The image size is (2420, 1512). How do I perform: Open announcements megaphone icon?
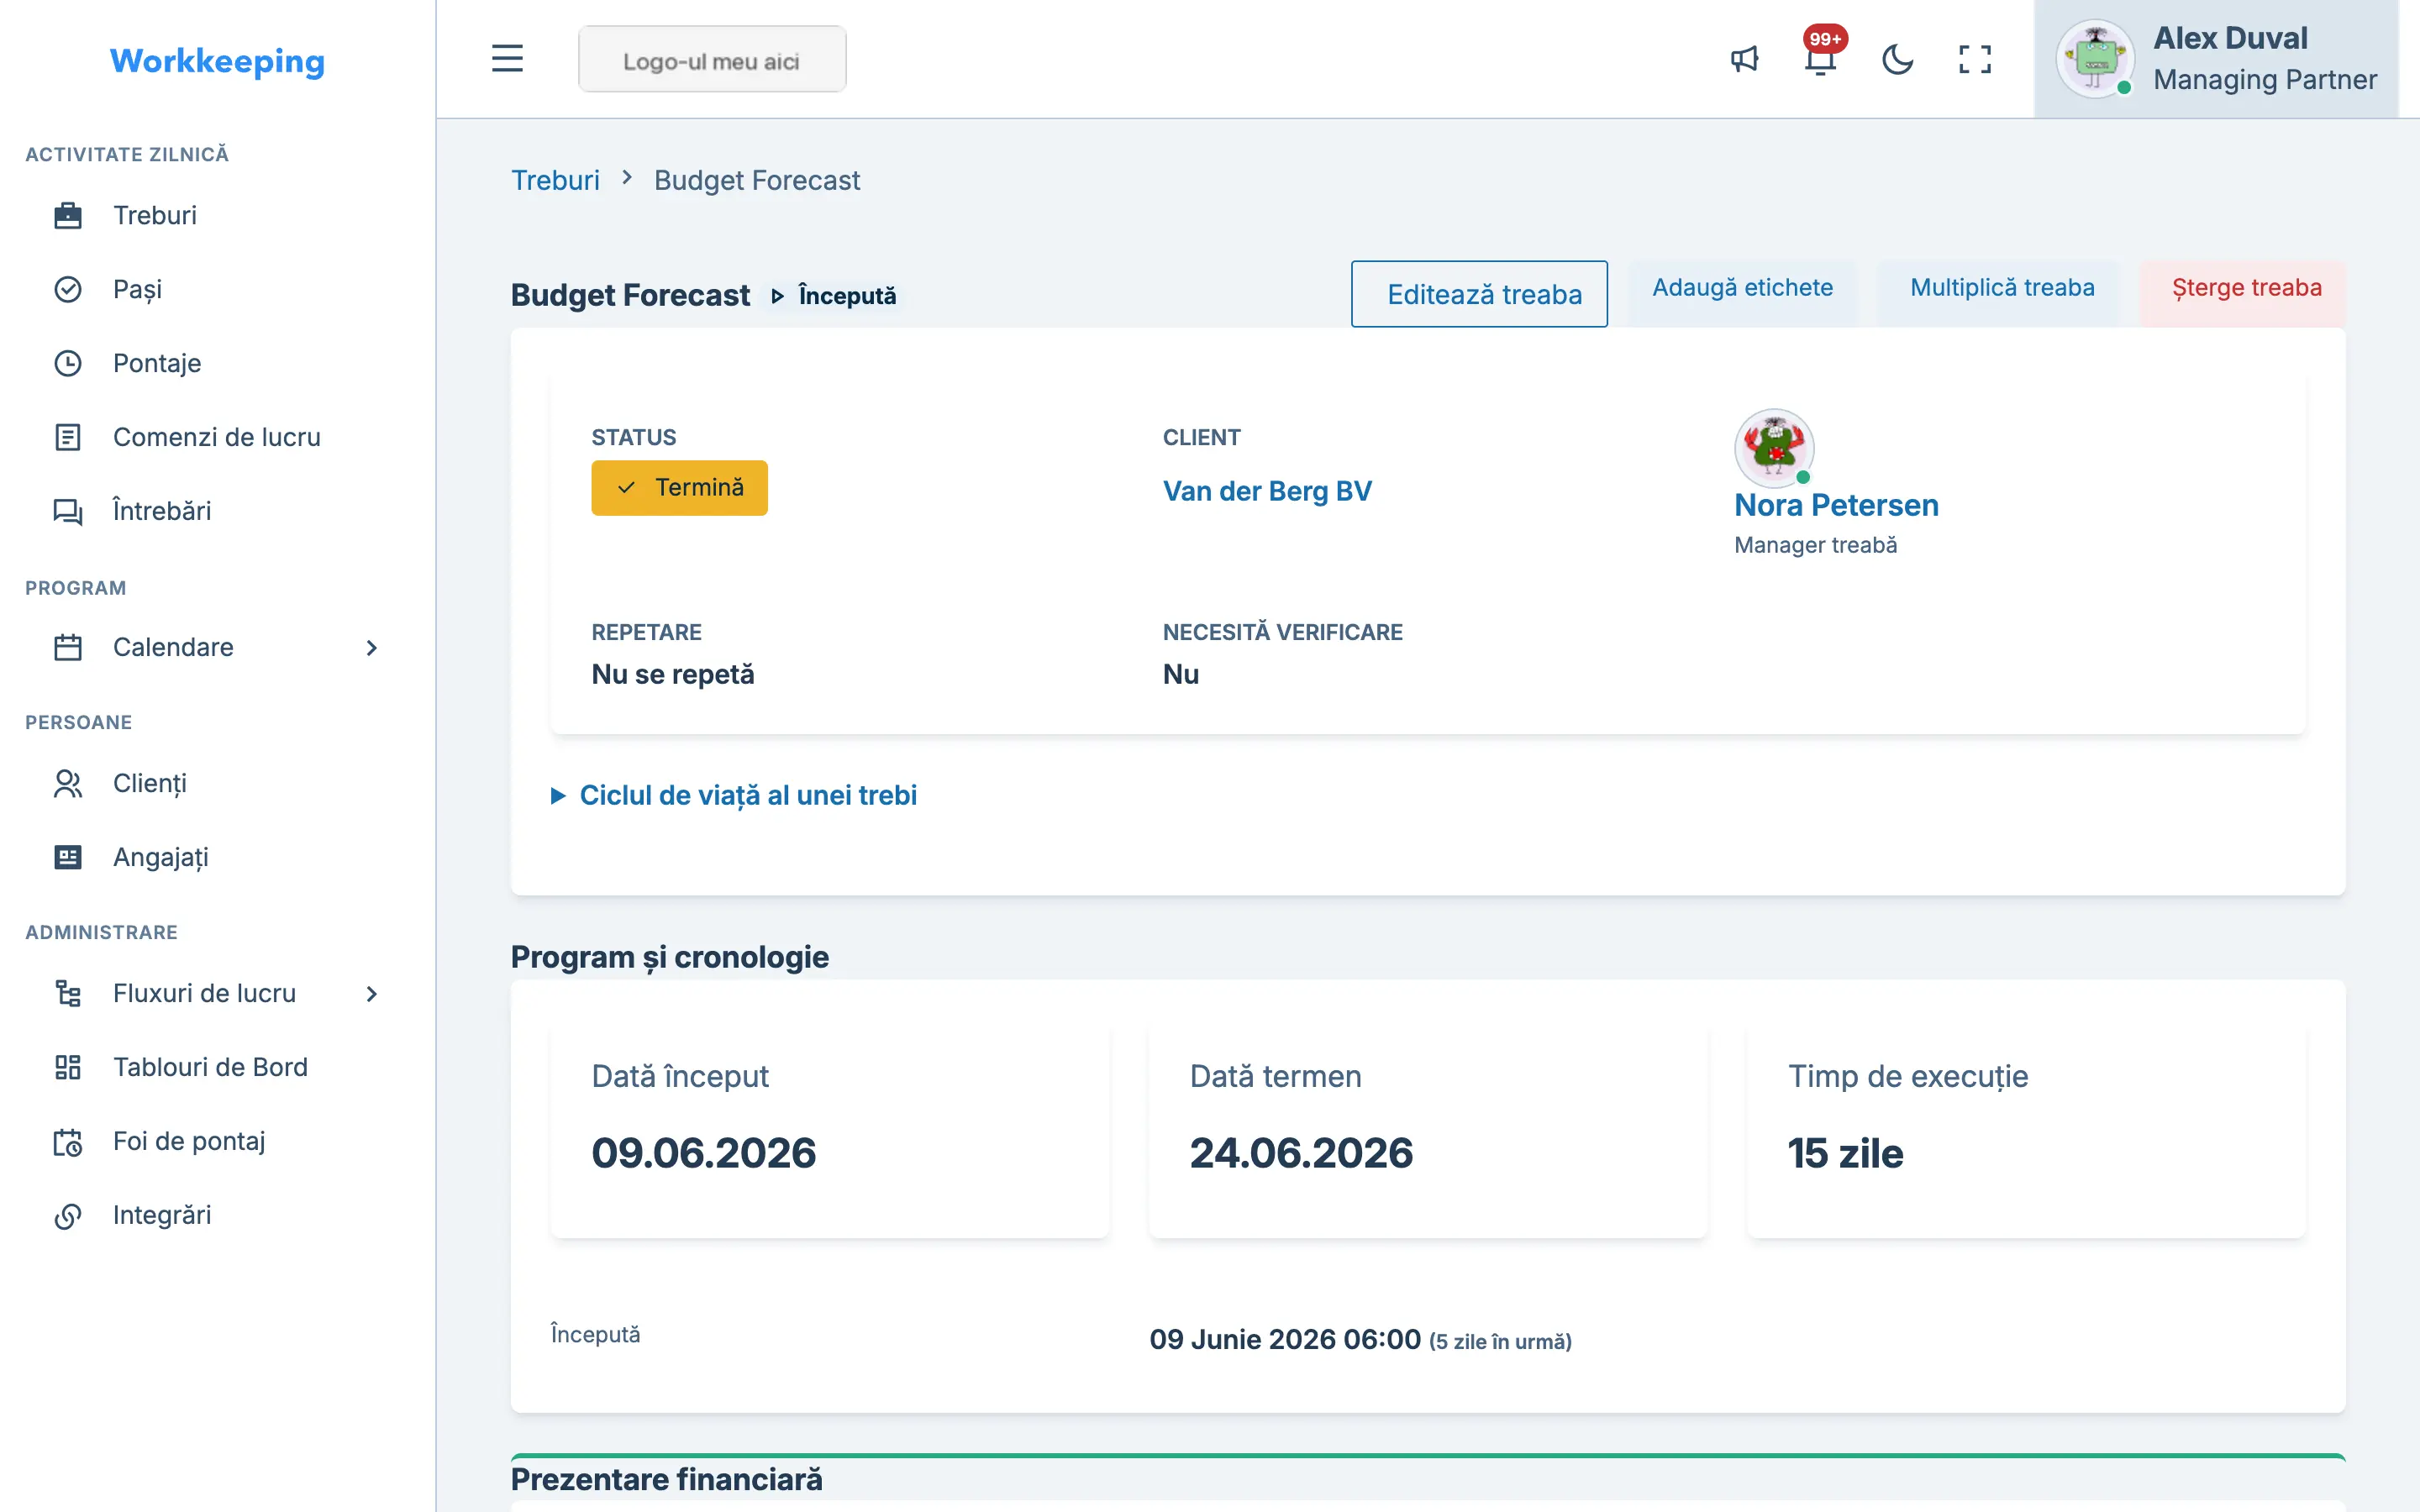click(x=1744, y=59)
